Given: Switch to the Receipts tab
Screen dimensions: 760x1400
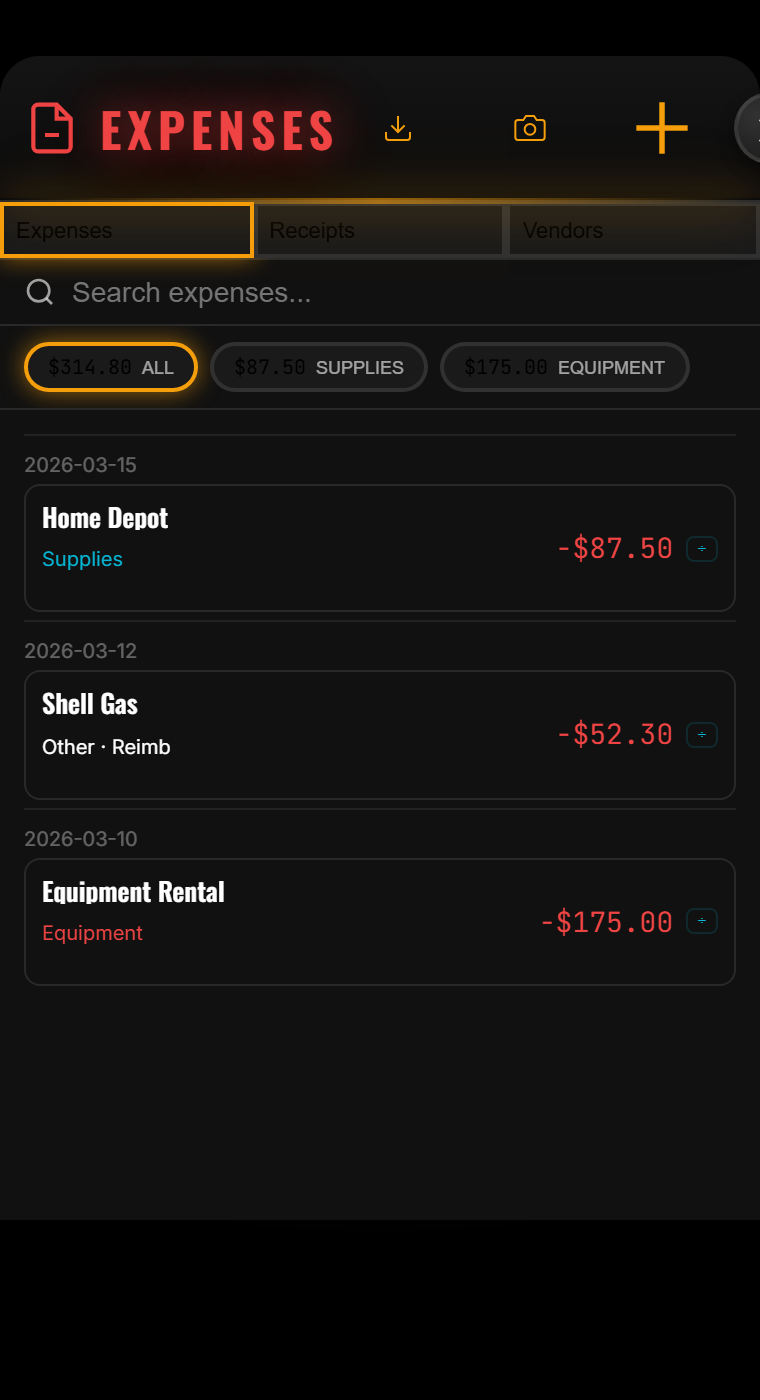Looking at the screenshot, I should pos(380,231).
